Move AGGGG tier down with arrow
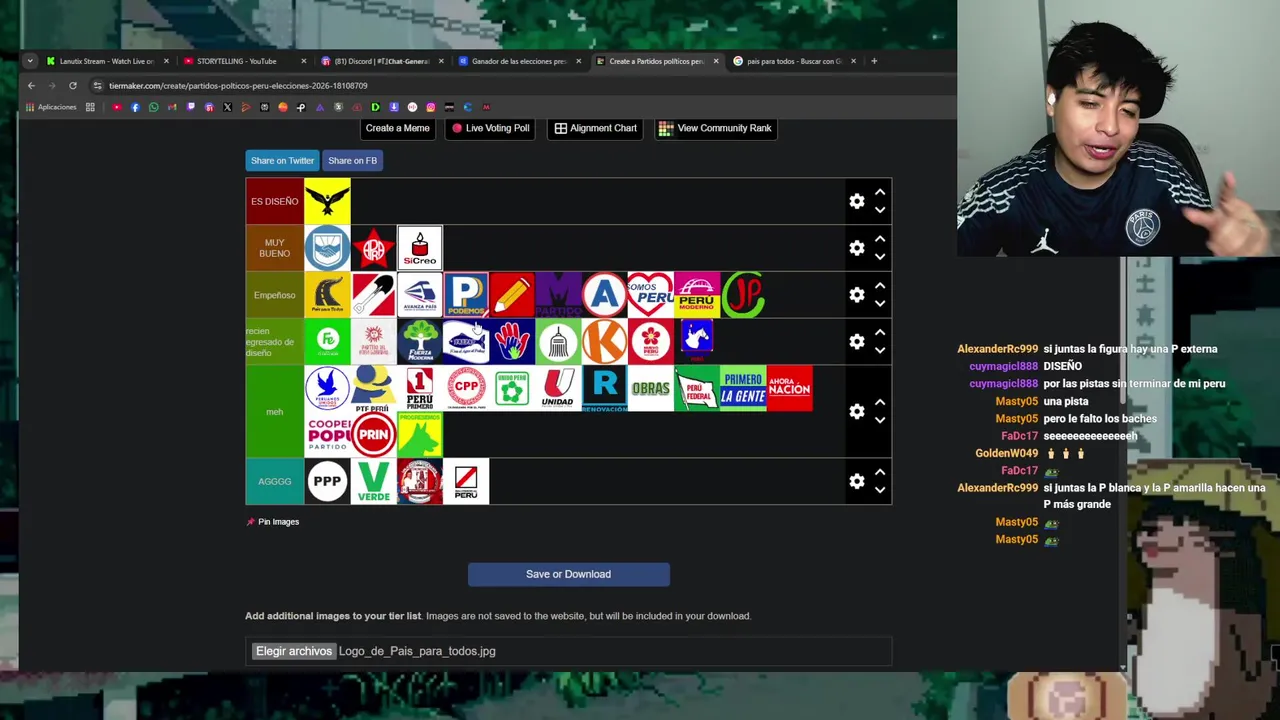This screenshot has height=720, width=1280. (x=880, y=490)
